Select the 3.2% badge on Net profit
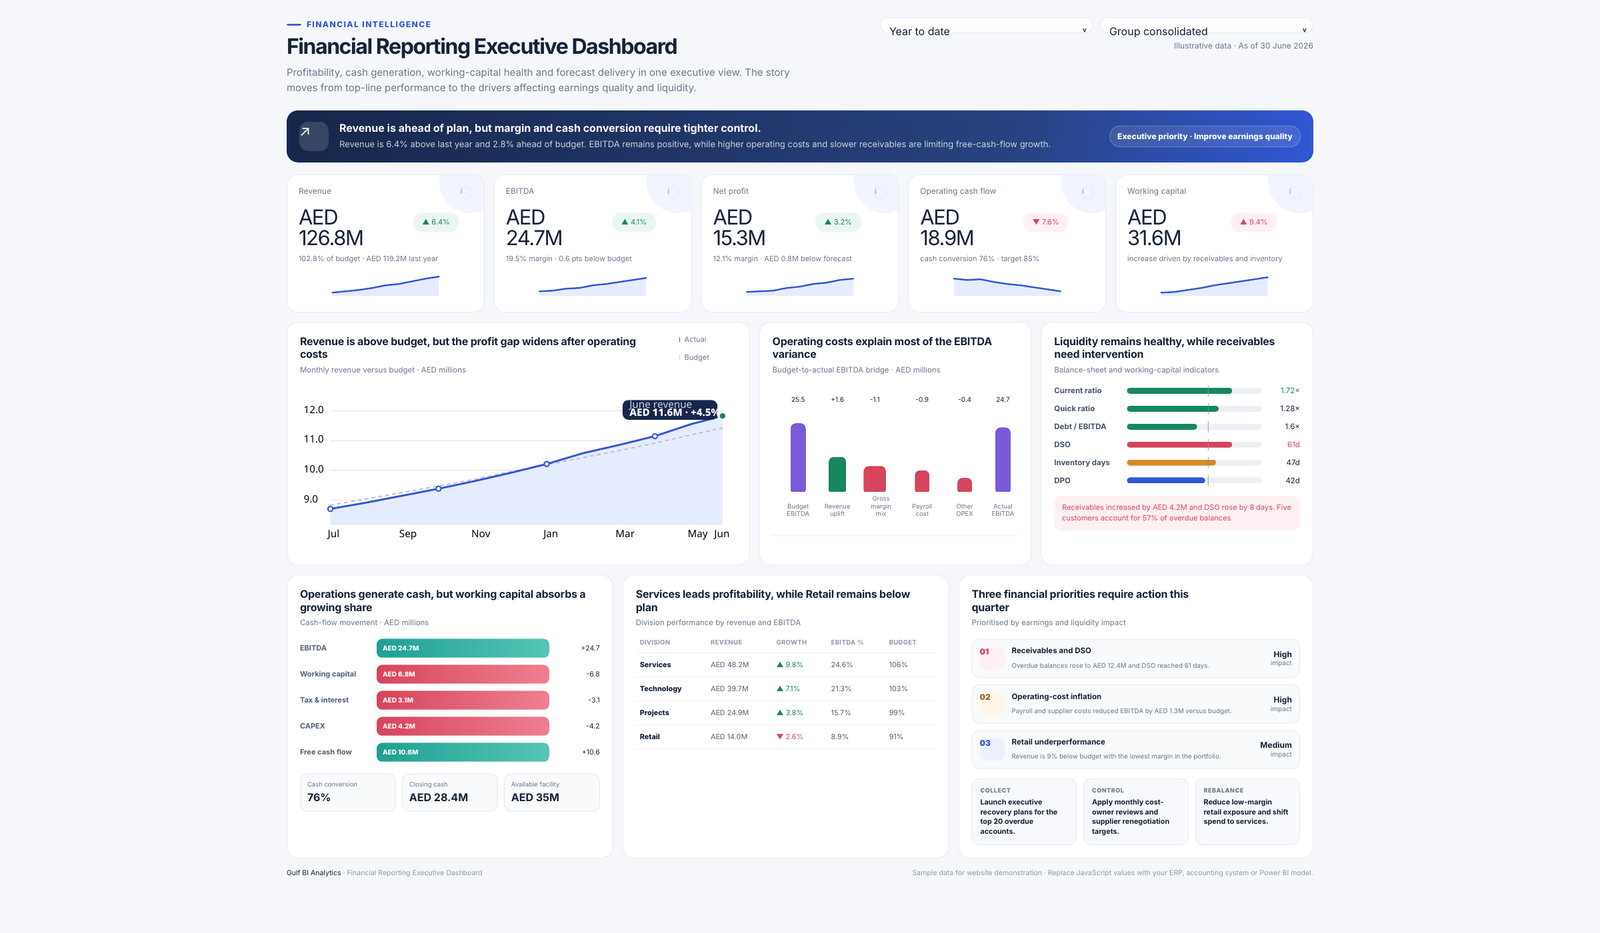This screenshot has height=933, width=1600. point(838,222)
